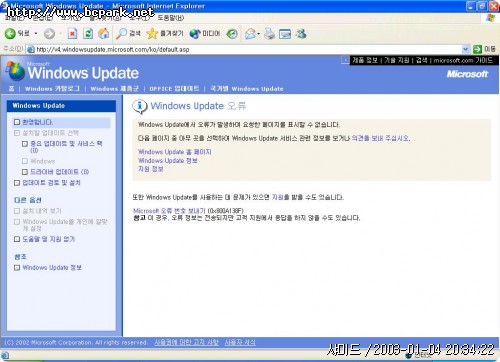The height and width of the screenshot is (362, 500).
Task: Select Windows Update 정보 in the sidebar
Action: [x=52, y=268]
